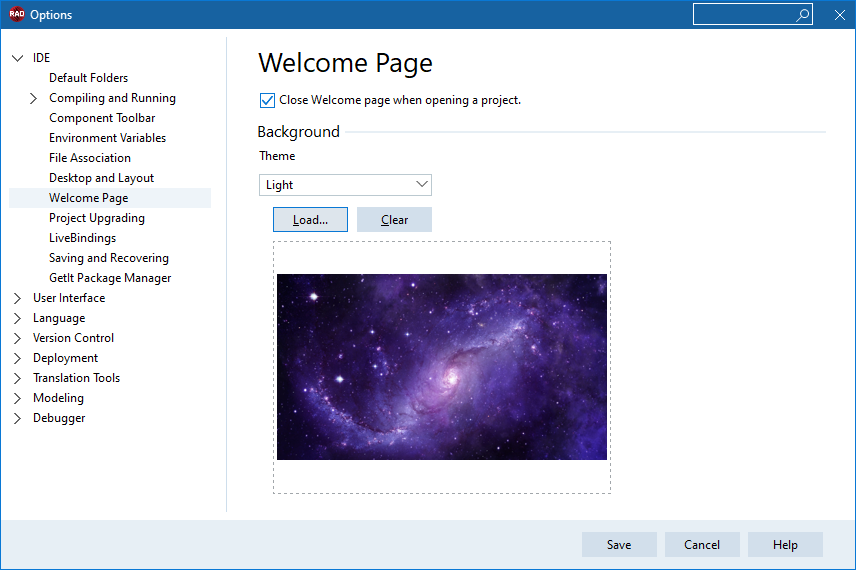Click the Clear background button

(x=394, y=219)
